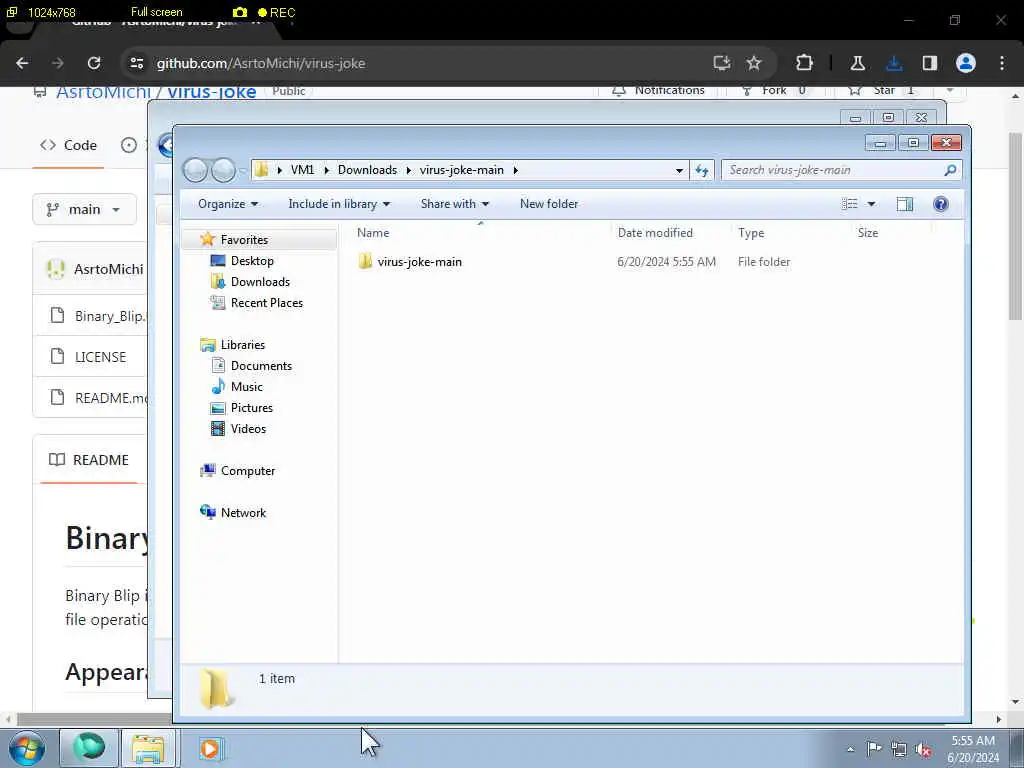
Task: Click Notifications button on GitHub page
Action: pos(658,91)
